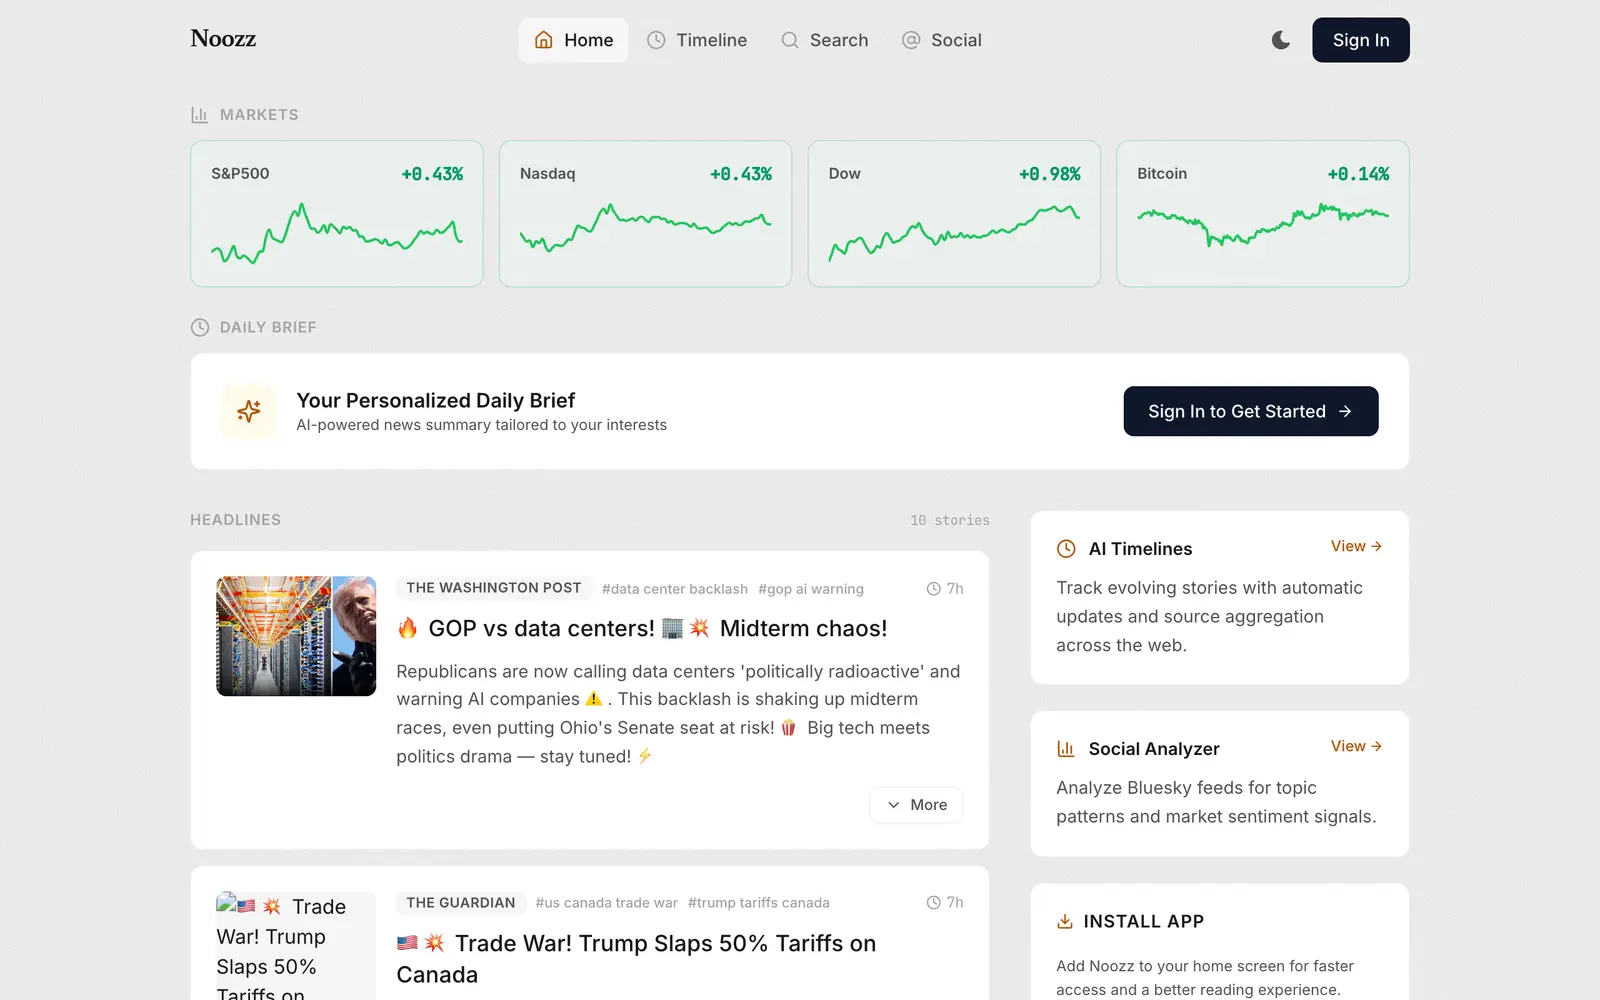
Task: Open the Bitcoin market card
Action: [1263, 214]
